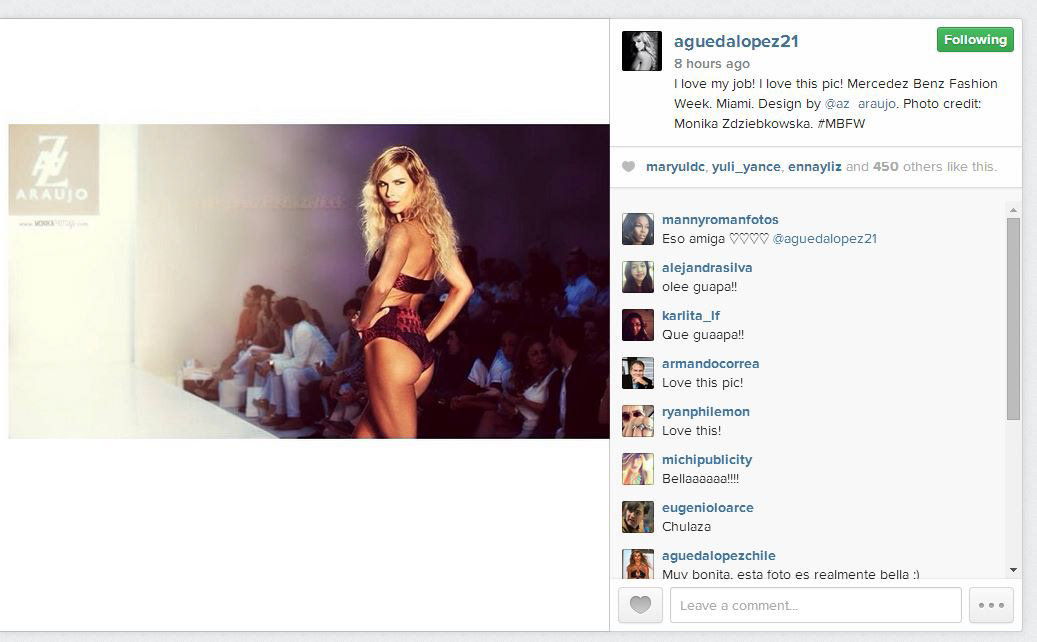Screen dimensions: 1037x642
Task: Click the comments scrollbar up arrow
Action: pyautogui.click(x=1013, y=210)
